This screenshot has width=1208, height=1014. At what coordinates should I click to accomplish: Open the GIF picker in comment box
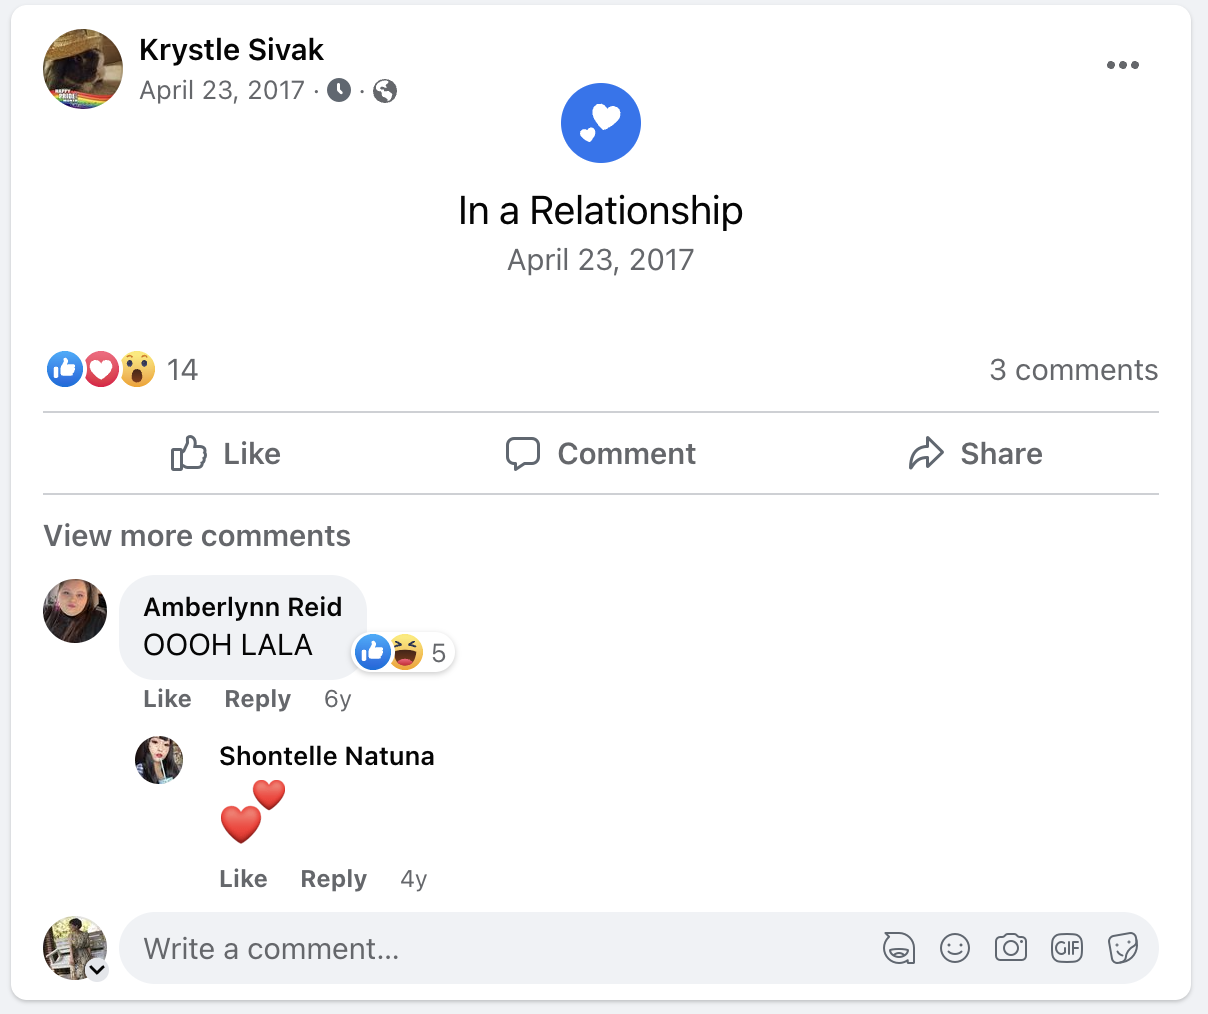[1067, 947]
